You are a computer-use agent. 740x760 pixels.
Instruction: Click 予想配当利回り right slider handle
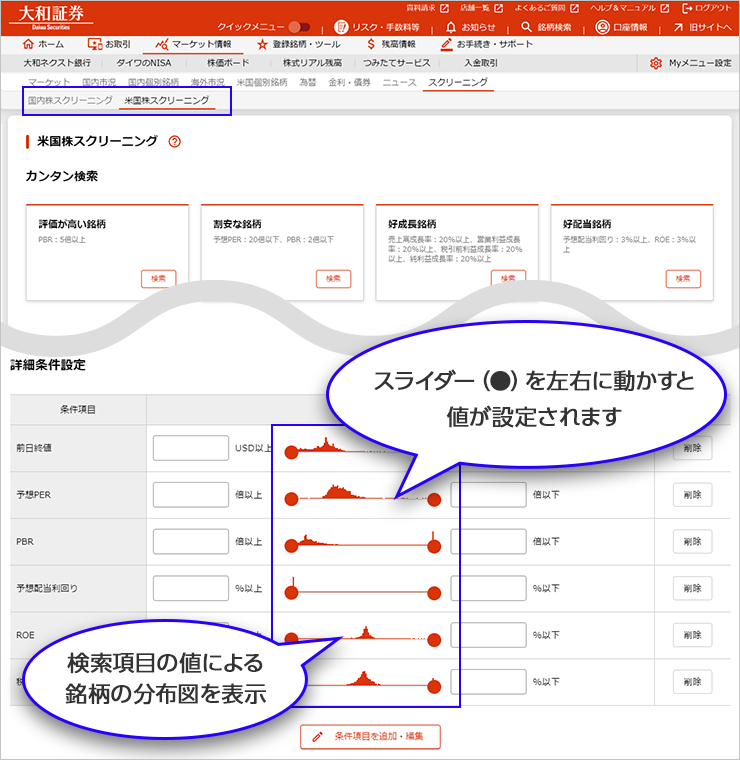[434, 593]
